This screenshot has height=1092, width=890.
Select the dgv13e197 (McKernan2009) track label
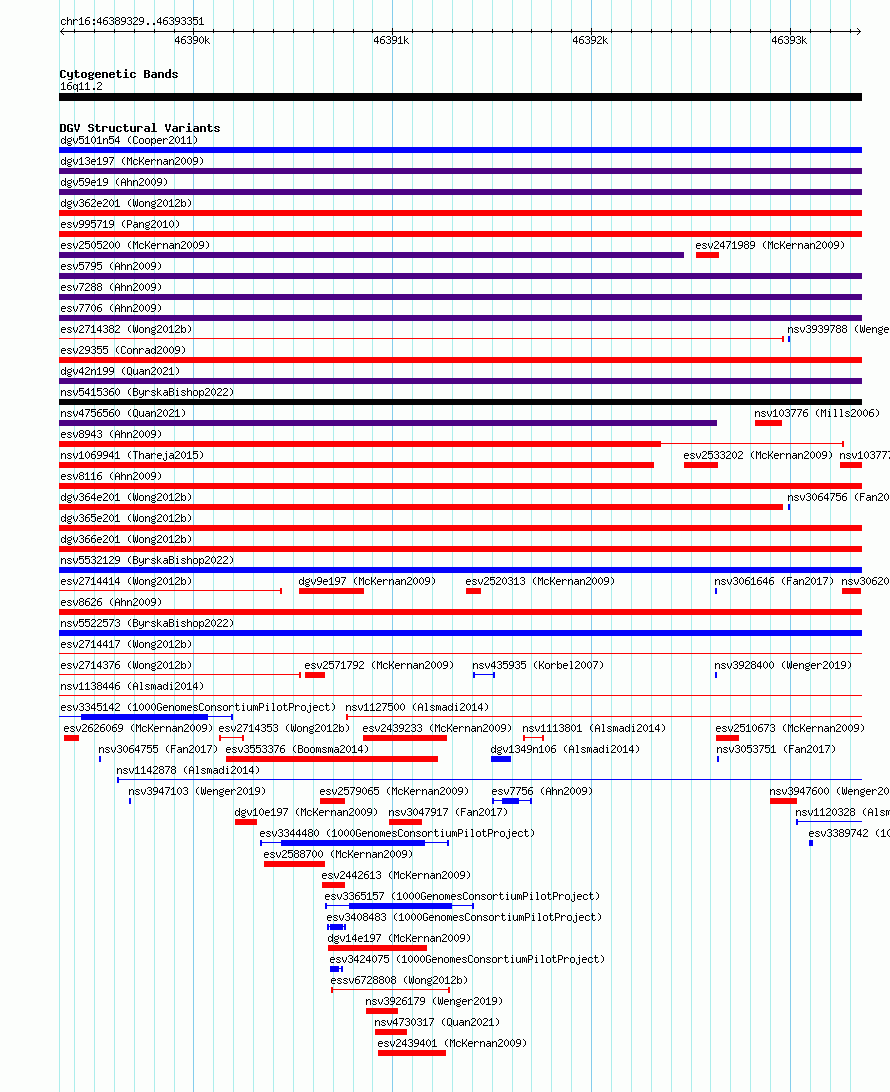click(x=132, y=162)
